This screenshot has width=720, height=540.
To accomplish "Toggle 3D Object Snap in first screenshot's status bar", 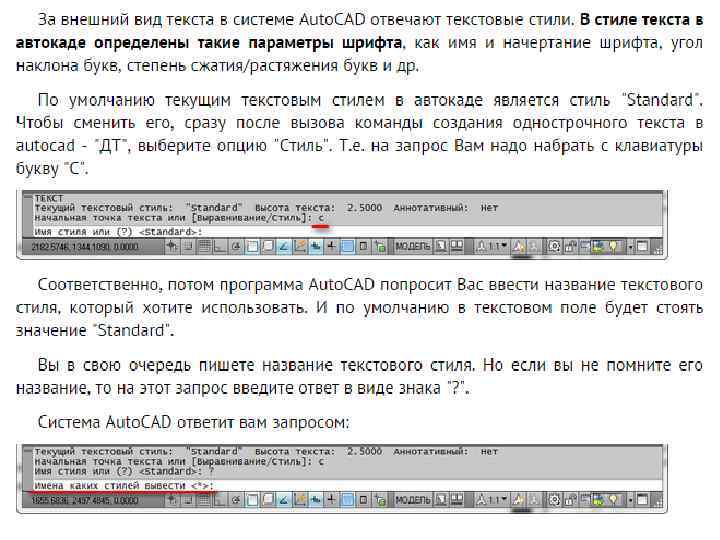I will pyautogui.click(x=268, y=247).
